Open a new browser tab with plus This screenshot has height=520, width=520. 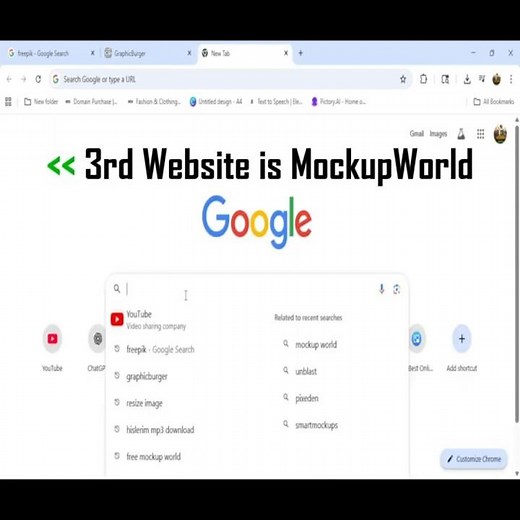(301, 53)
